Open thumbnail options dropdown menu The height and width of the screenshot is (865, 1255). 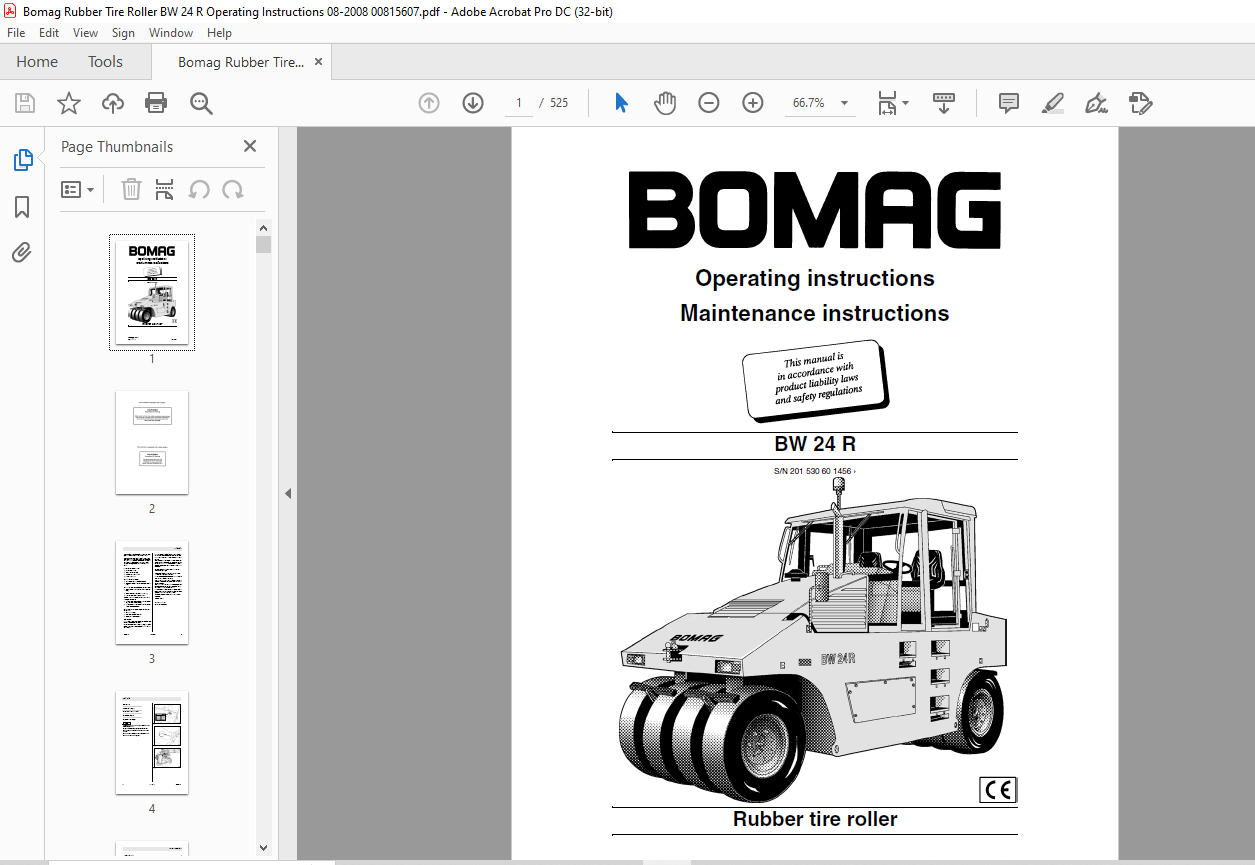pos(78,189)
